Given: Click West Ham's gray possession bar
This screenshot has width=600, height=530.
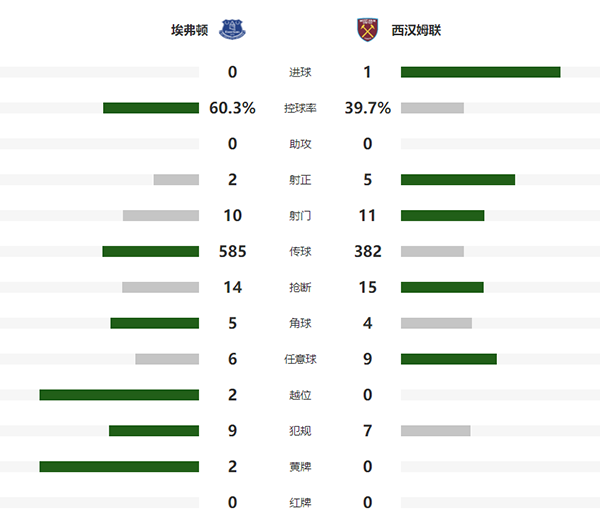Looking at the screenshot, I should coord(432,108).
